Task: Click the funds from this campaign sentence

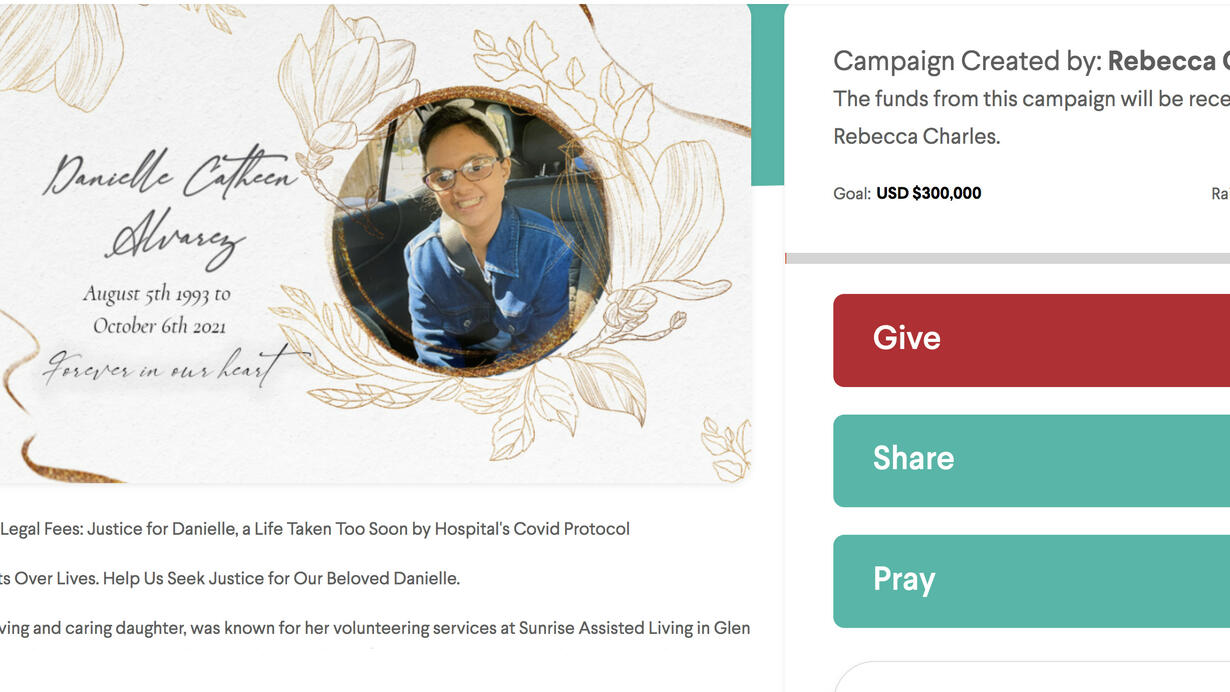Action: [x=1031, y=99]
